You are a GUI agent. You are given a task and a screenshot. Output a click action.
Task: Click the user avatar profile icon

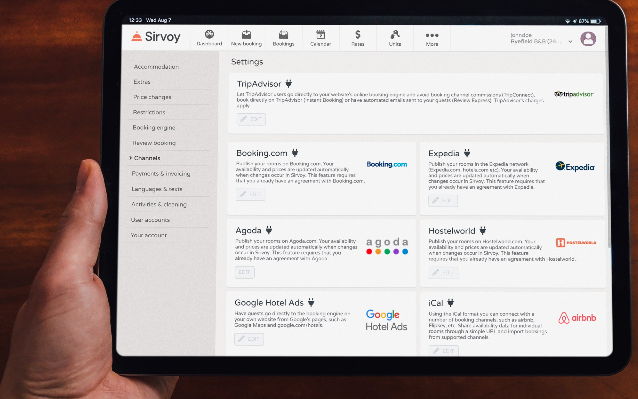point(588,39)
